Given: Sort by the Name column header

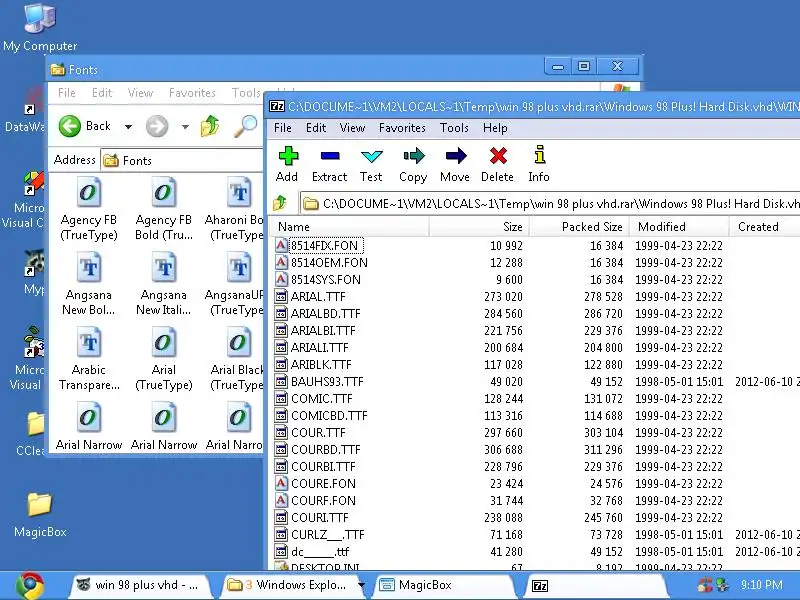Looking at the screenshot, I should pyautogui.click(x=349, y=227).
